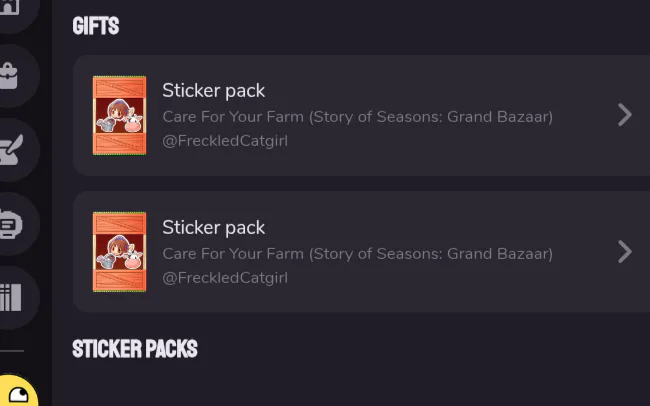Open the briefcase shop icon in sidebar
This screenshot has height=406, width=650.
(x=9, y=76)
